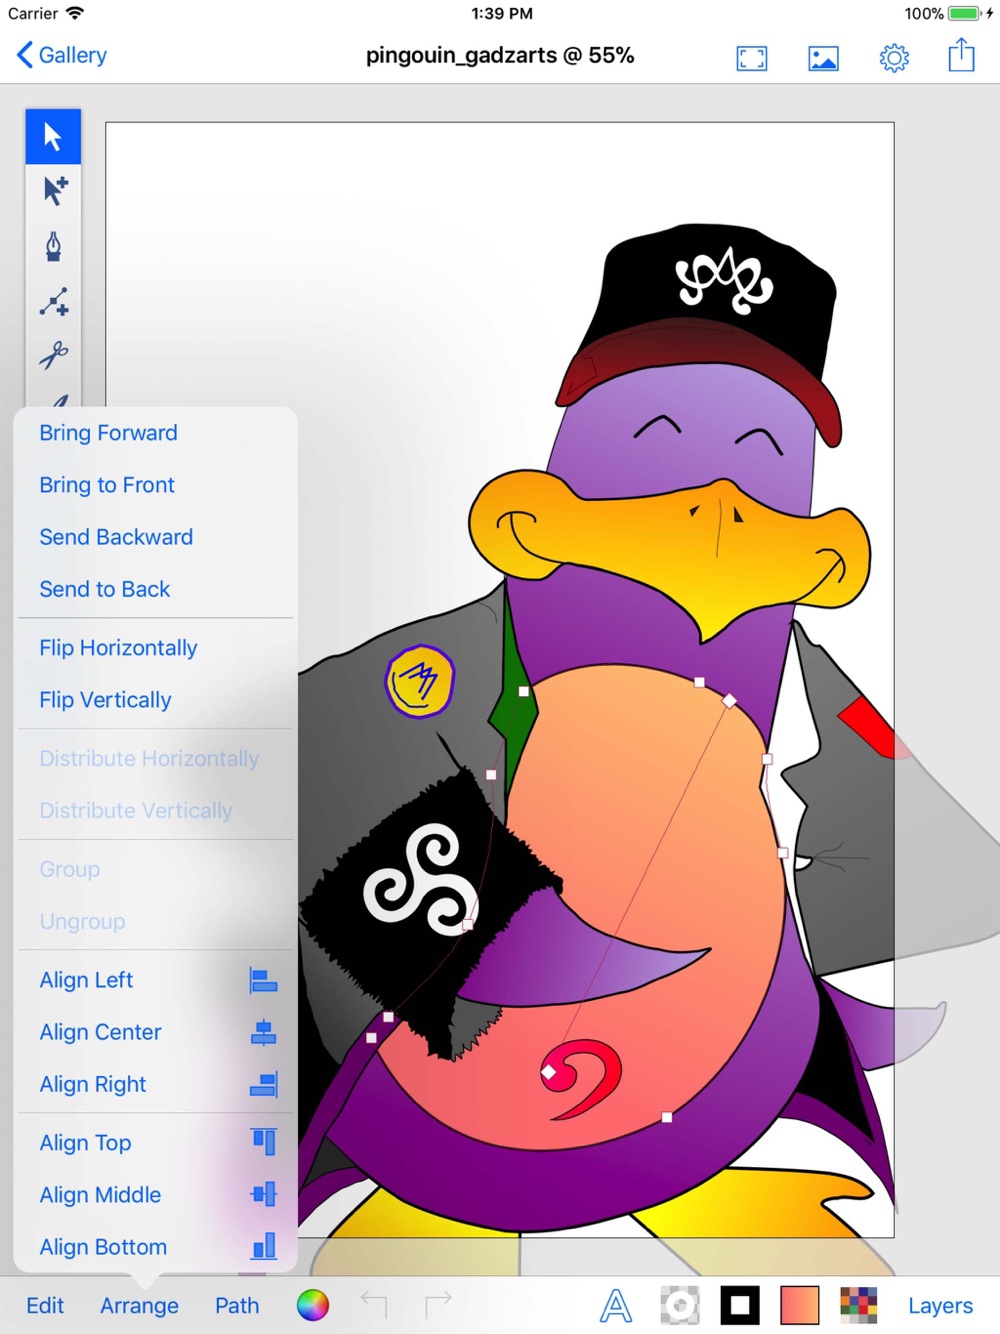Viewport: 1000px width, 1334px height.
Task: Select the Scissors tool
Action: tap(54, 354)
